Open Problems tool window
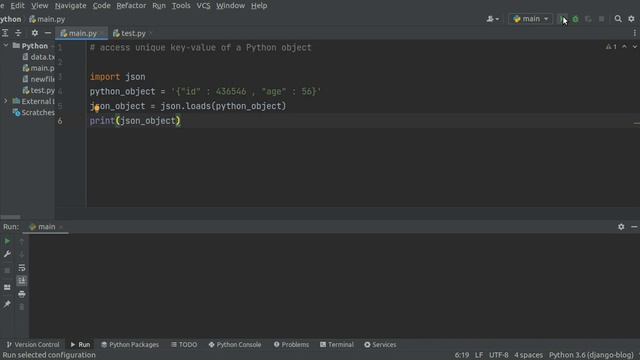 pos(291,344)
